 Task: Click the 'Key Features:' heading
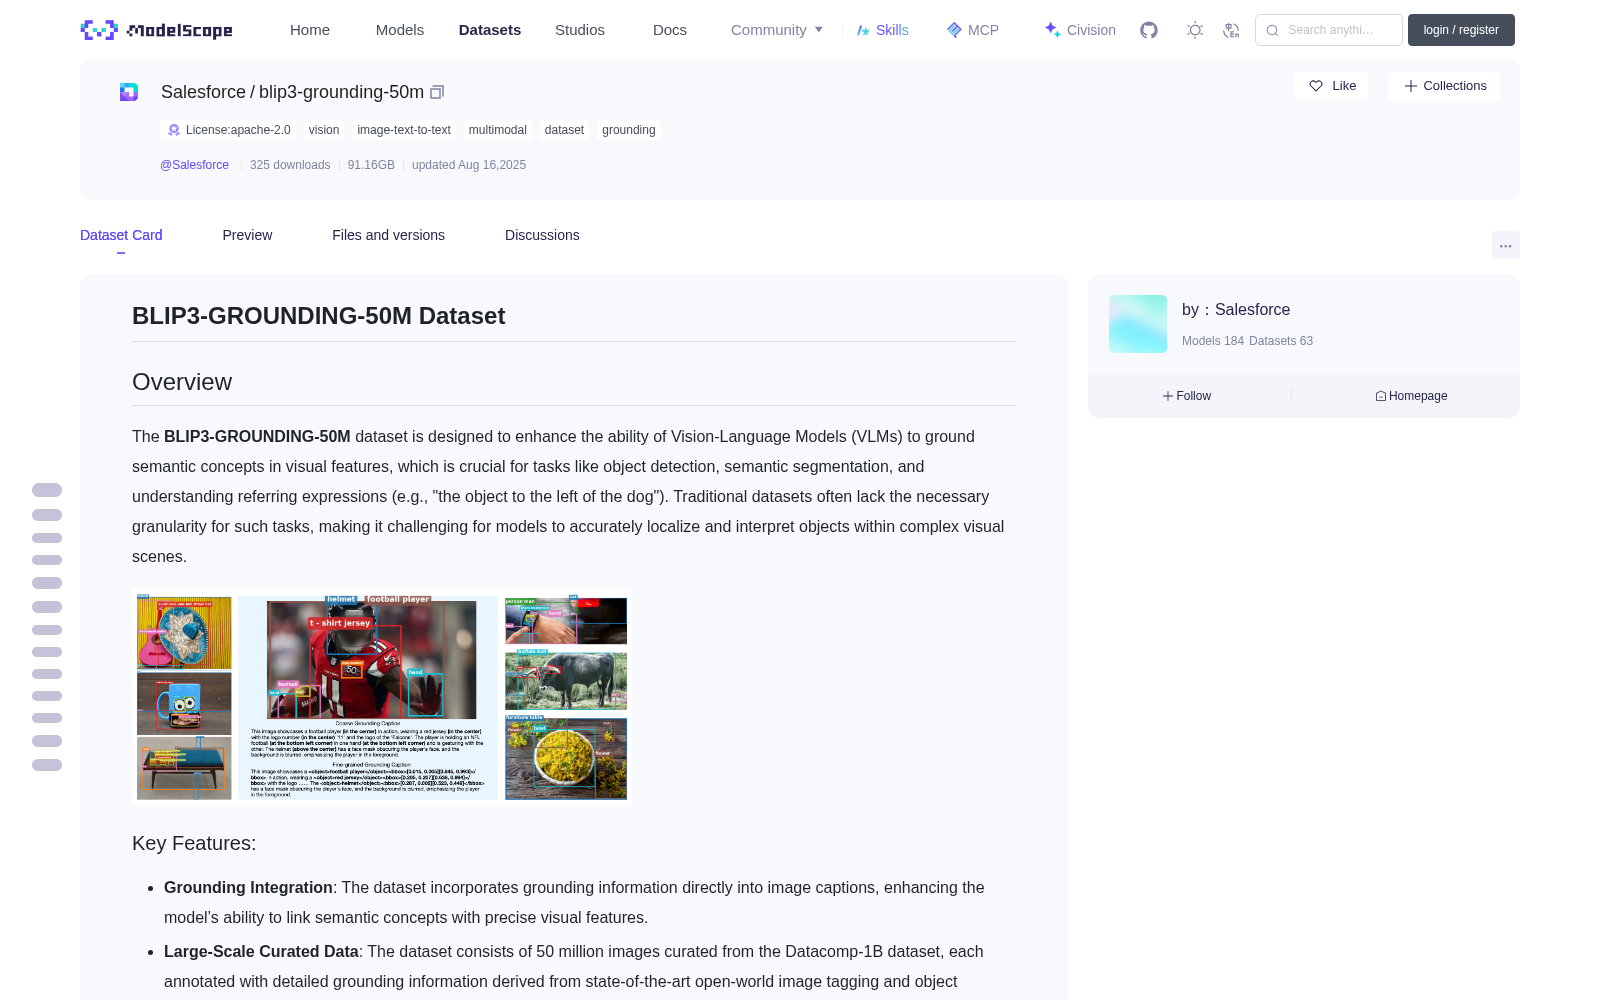(x=194, y=843)
